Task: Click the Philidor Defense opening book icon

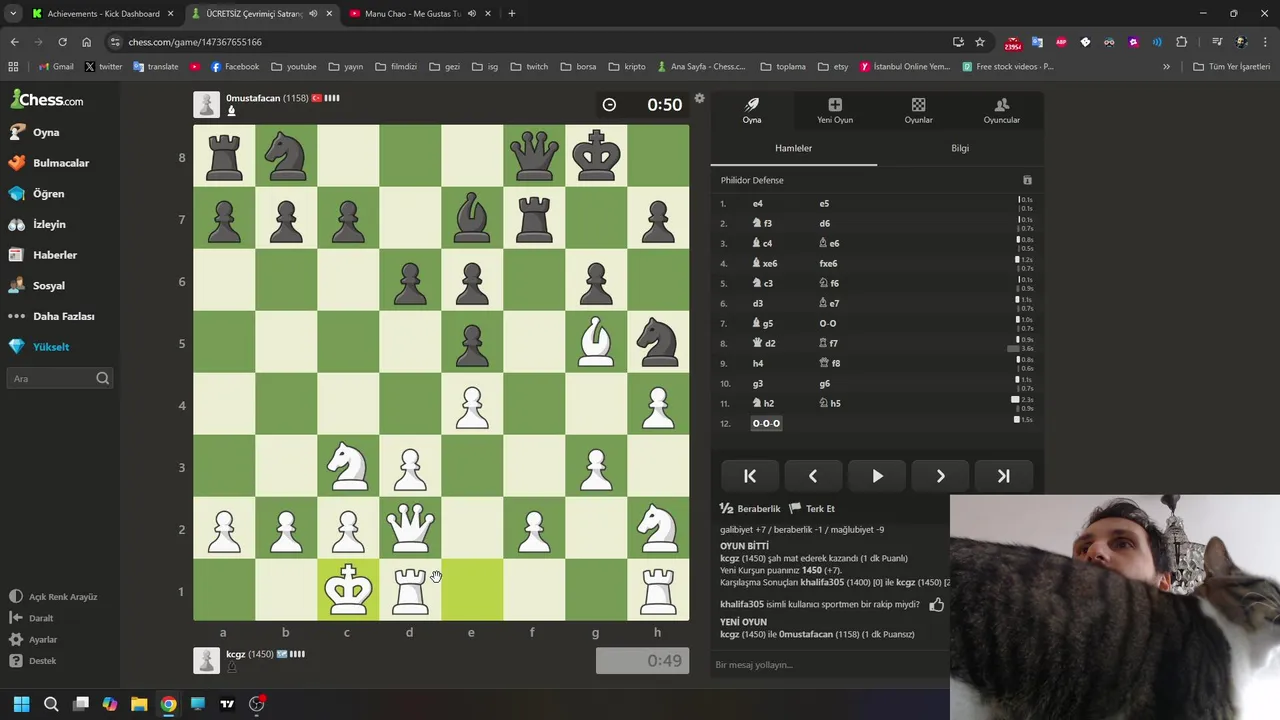Action: [1027, 180]
